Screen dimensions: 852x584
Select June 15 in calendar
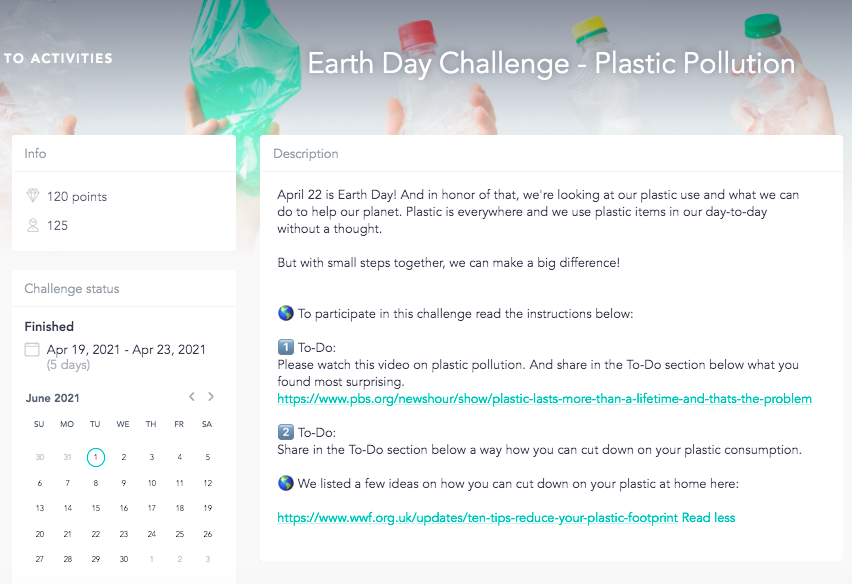[96, 508]
